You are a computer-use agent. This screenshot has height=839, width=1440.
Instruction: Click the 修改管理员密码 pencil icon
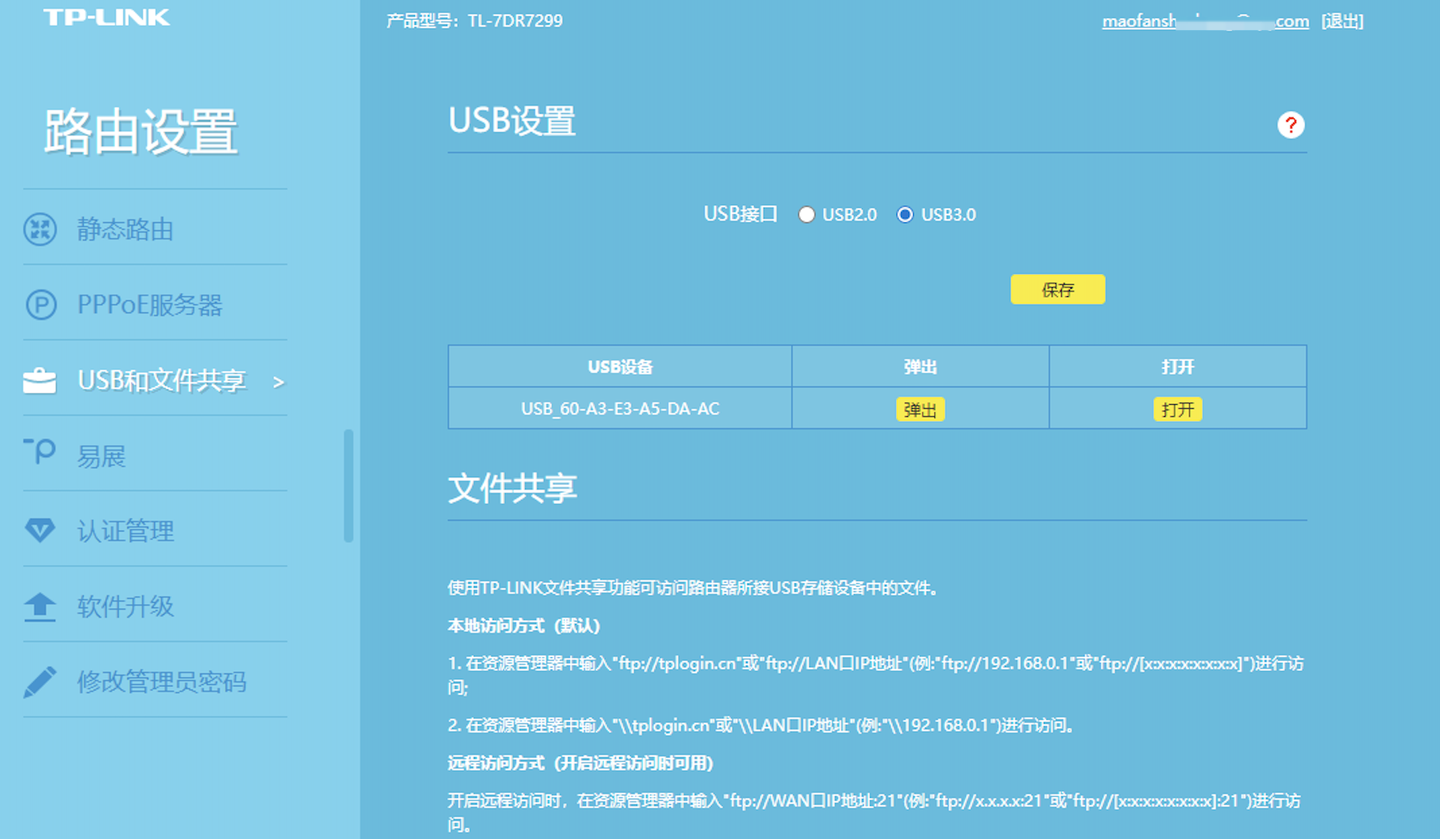40,682
